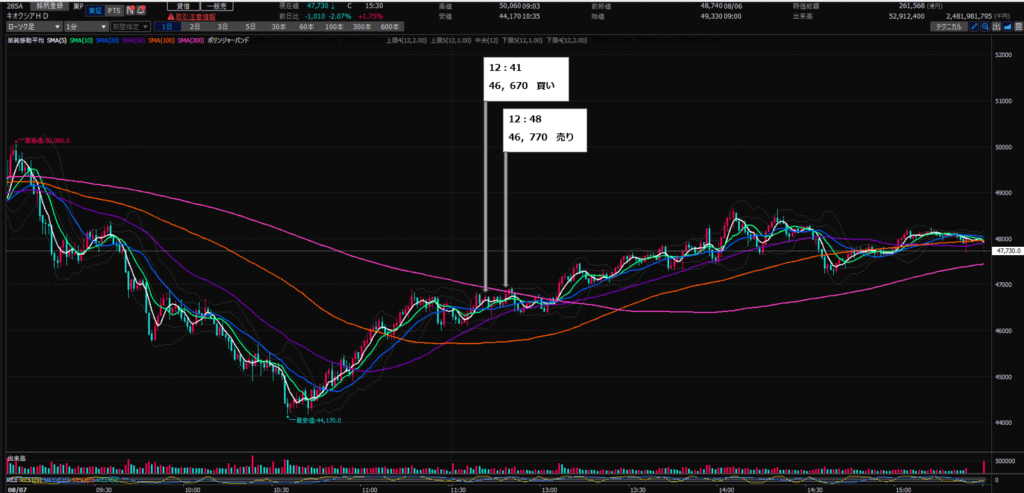Click the RCI indicator panel label
Screen dimensions: 1024x493
[11, 481]
